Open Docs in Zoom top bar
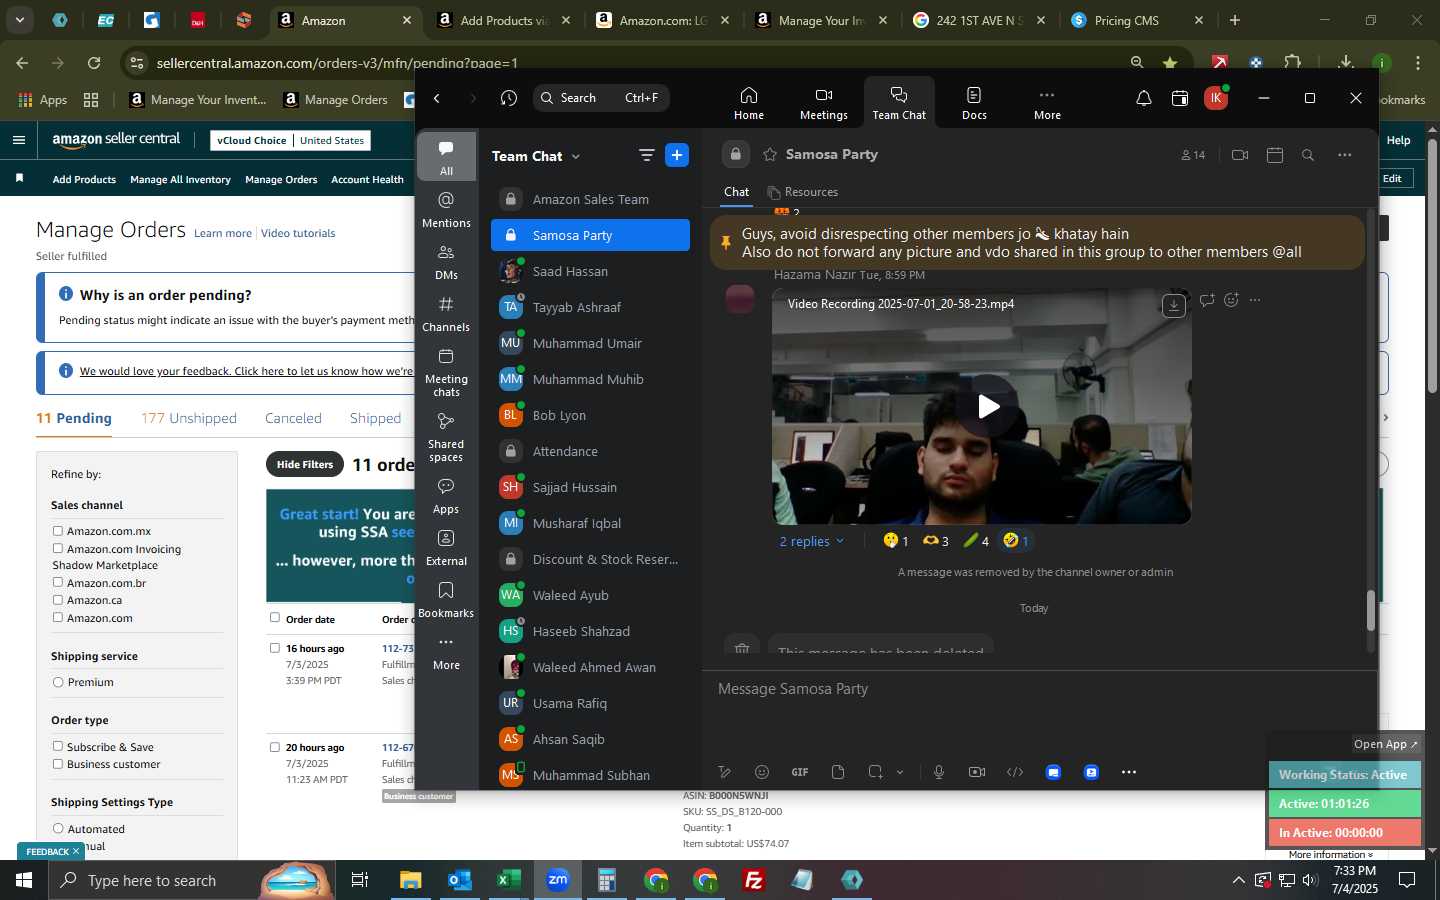 (x=974, y=103)
